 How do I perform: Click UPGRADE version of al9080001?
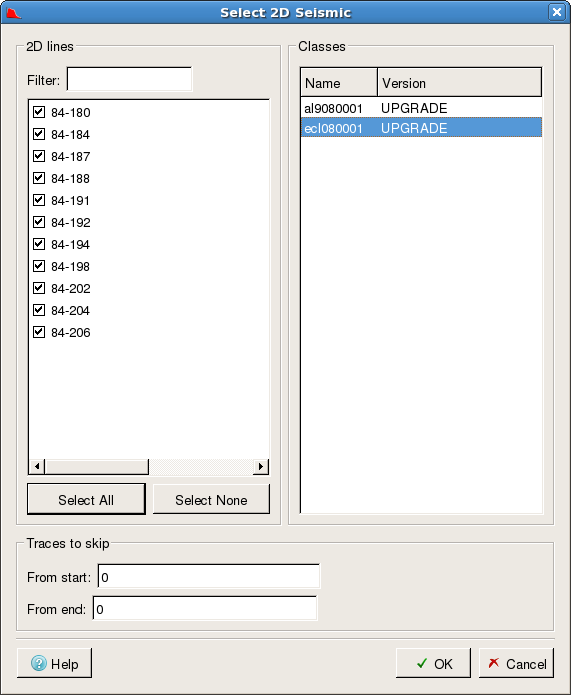pyautogui.click(x=414, y=108)
